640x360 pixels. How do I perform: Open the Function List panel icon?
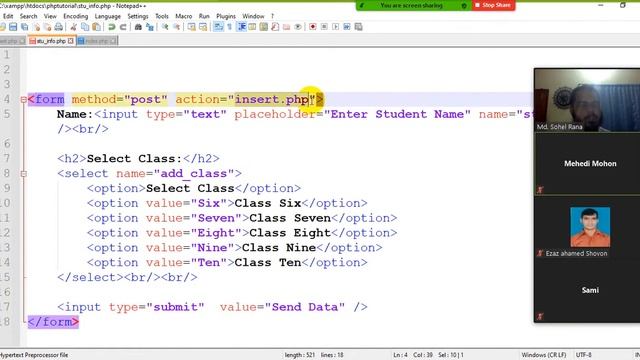coord(275,27)
